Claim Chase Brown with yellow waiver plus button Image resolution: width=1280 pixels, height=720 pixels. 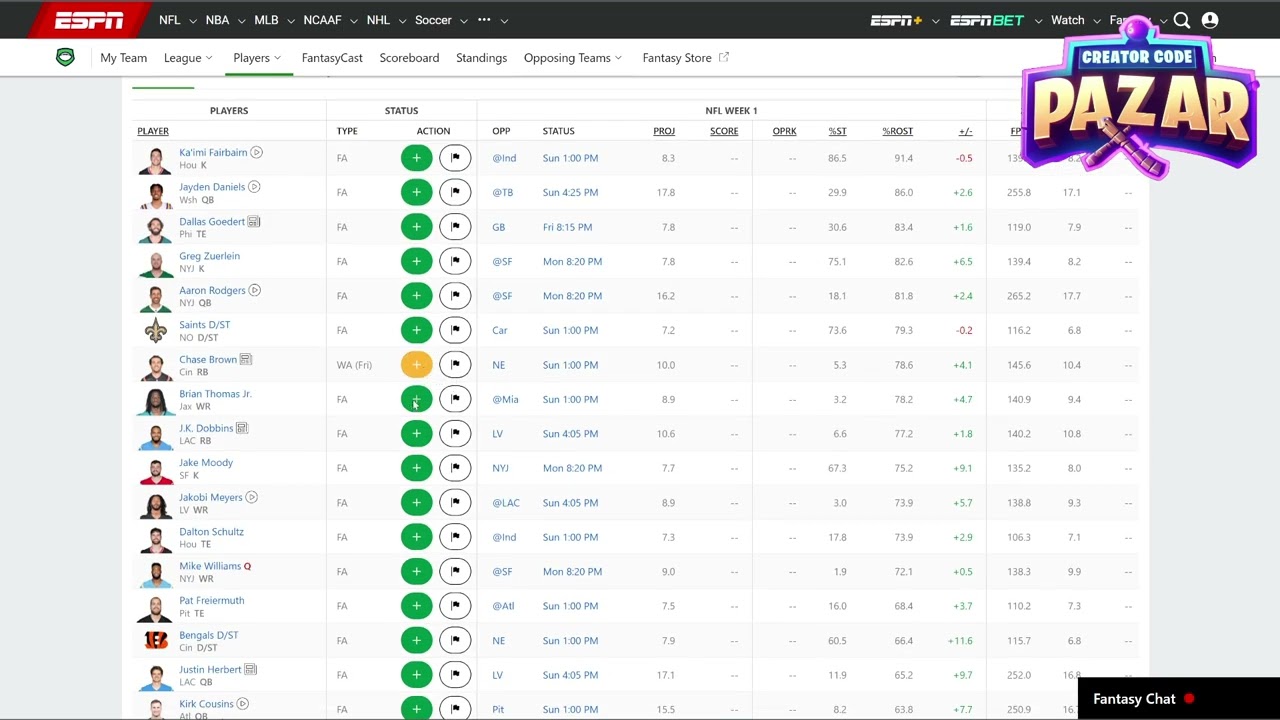[x=416, y=365]
